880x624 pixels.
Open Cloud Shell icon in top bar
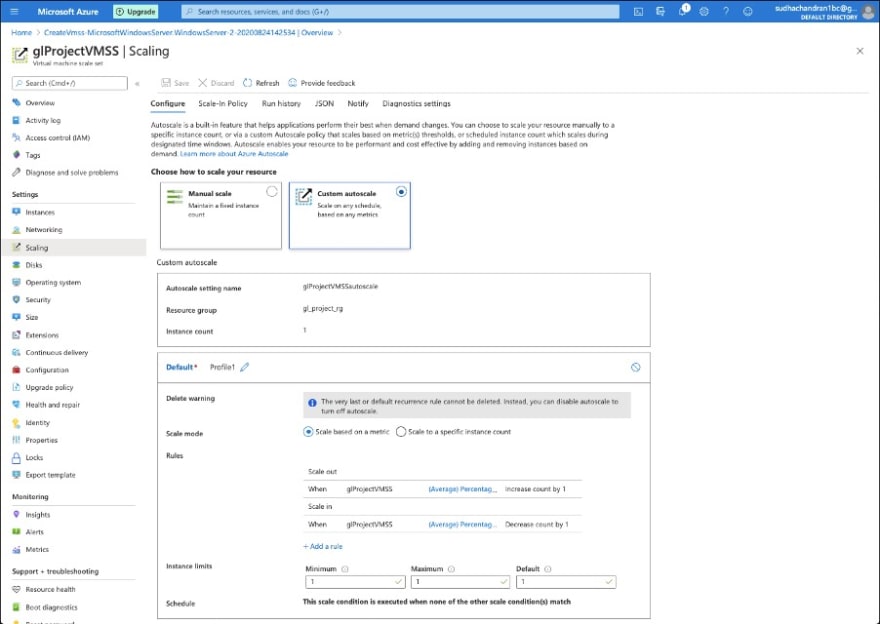click(x=638, y=11)
